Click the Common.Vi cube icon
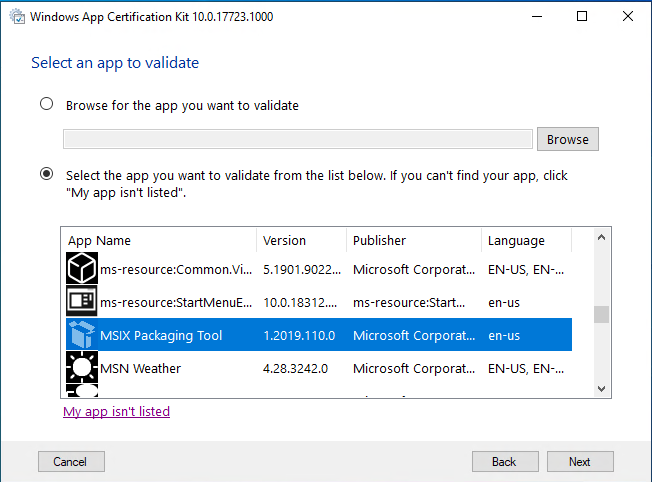 pos(82,268)
